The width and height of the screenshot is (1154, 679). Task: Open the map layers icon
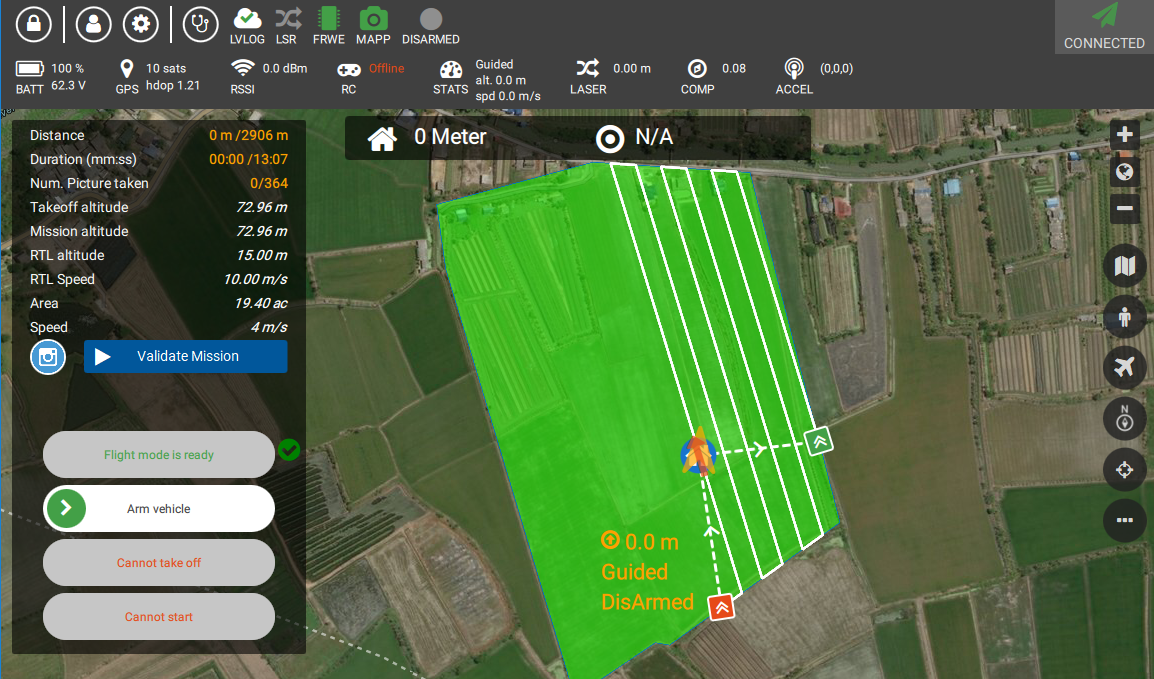1125,266
